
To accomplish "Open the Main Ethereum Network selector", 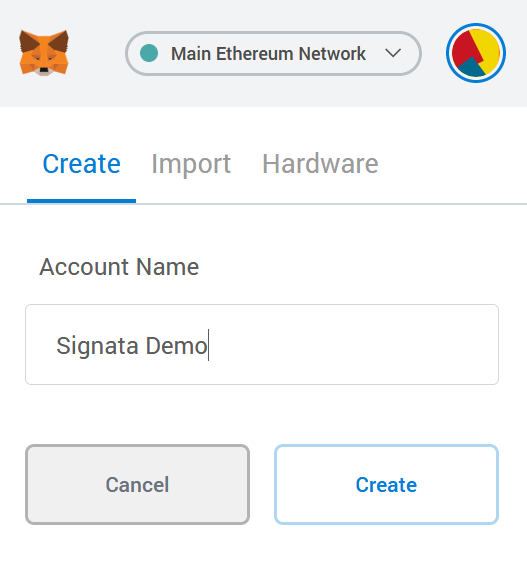I will (x=273, y=53).
